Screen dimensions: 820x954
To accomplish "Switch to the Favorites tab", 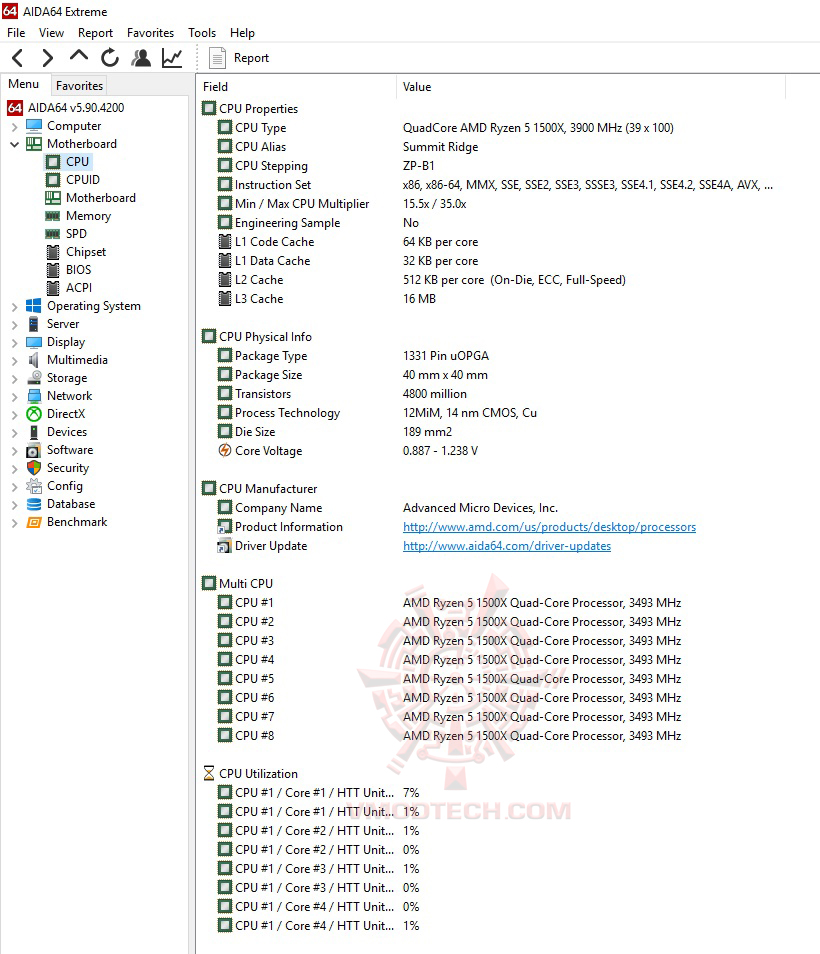I will (x=79, y=86).
